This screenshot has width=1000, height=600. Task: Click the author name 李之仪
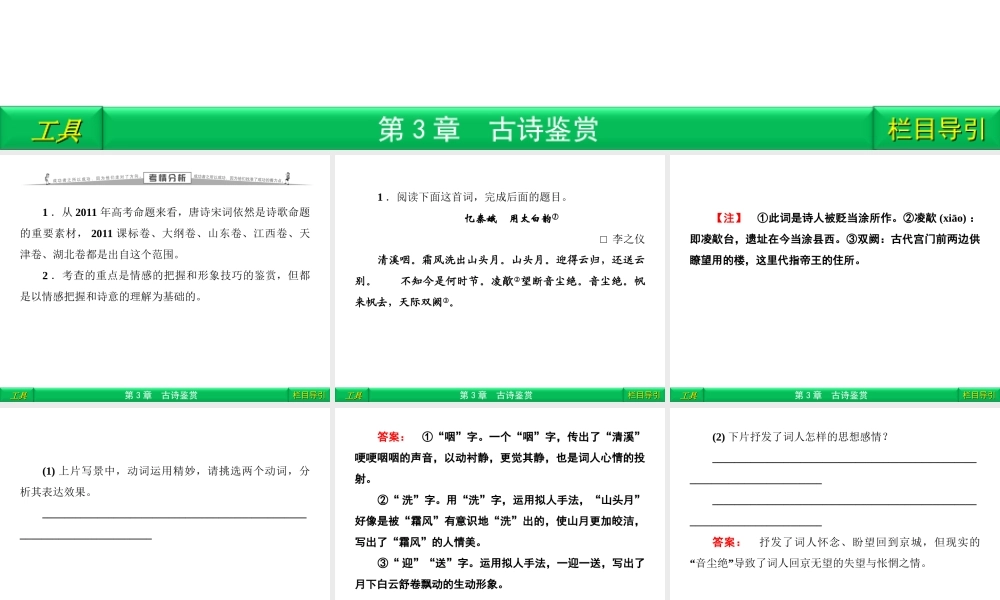(x=628, y=239)
